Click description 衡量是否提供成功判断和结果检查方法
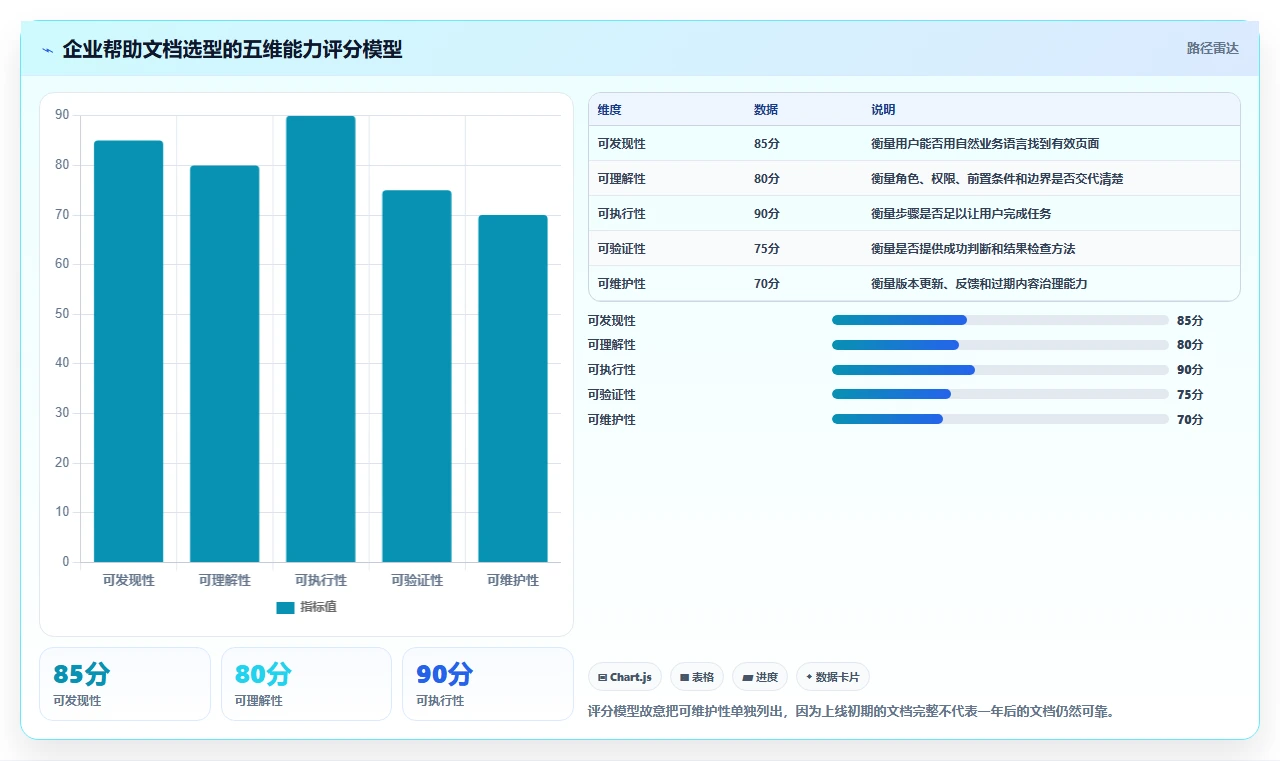Image resolution: width=1280 pixels, height=761 pixels. [973, 249]
